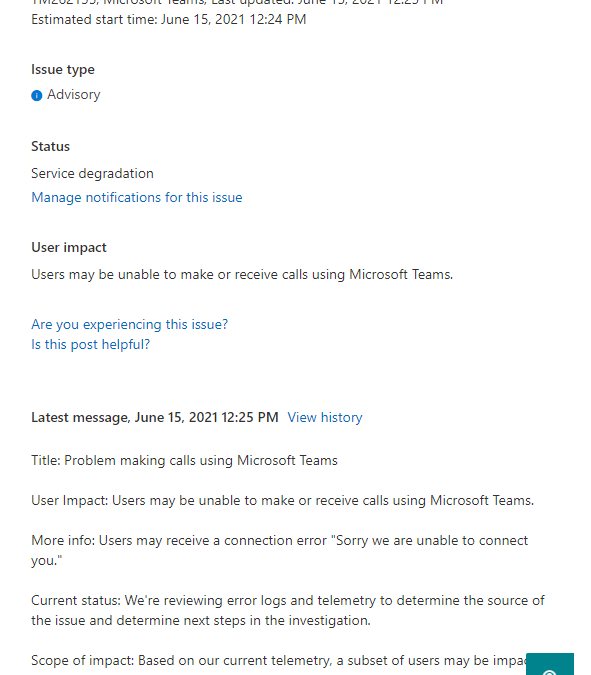Image resolution: width=591 pixels, height=675 pixels.
Task: Click the More info connection error paragraph
Action: pos(279,550)
